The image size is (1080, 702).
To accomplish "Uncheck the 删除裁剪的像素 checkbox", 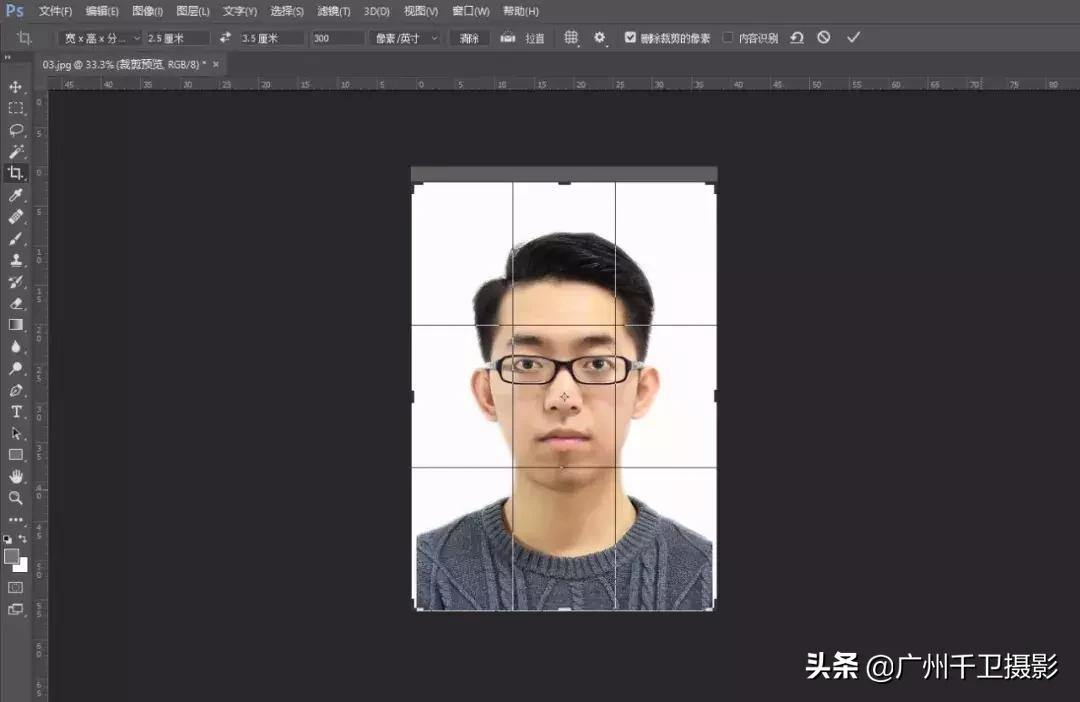I will (630, 37).
